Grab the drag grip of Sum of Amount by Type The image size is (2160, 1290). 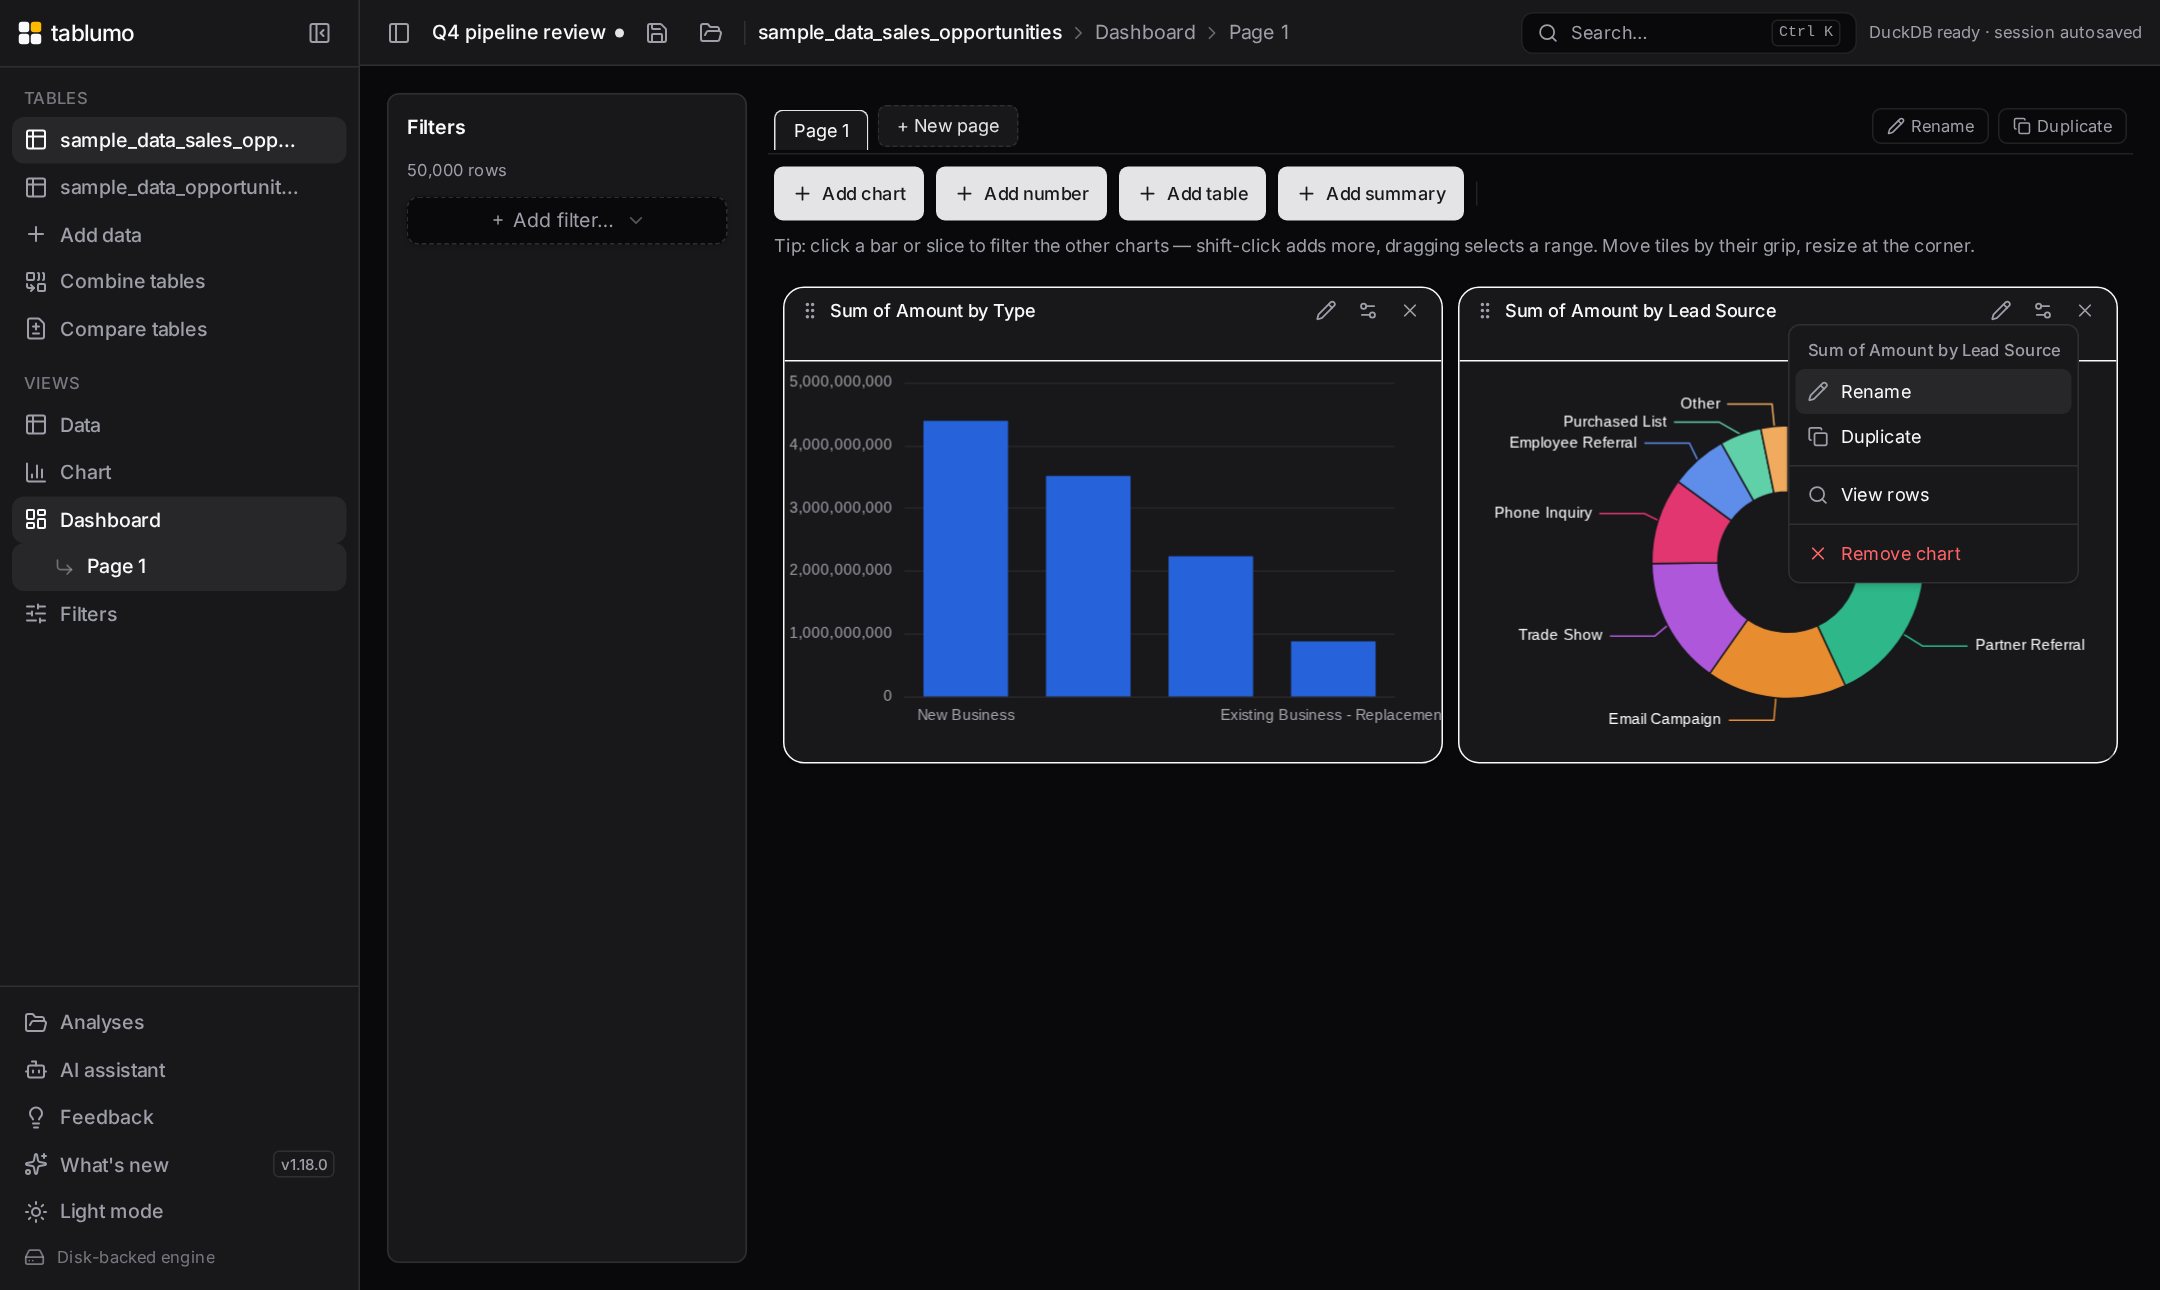tap(810, 311)
